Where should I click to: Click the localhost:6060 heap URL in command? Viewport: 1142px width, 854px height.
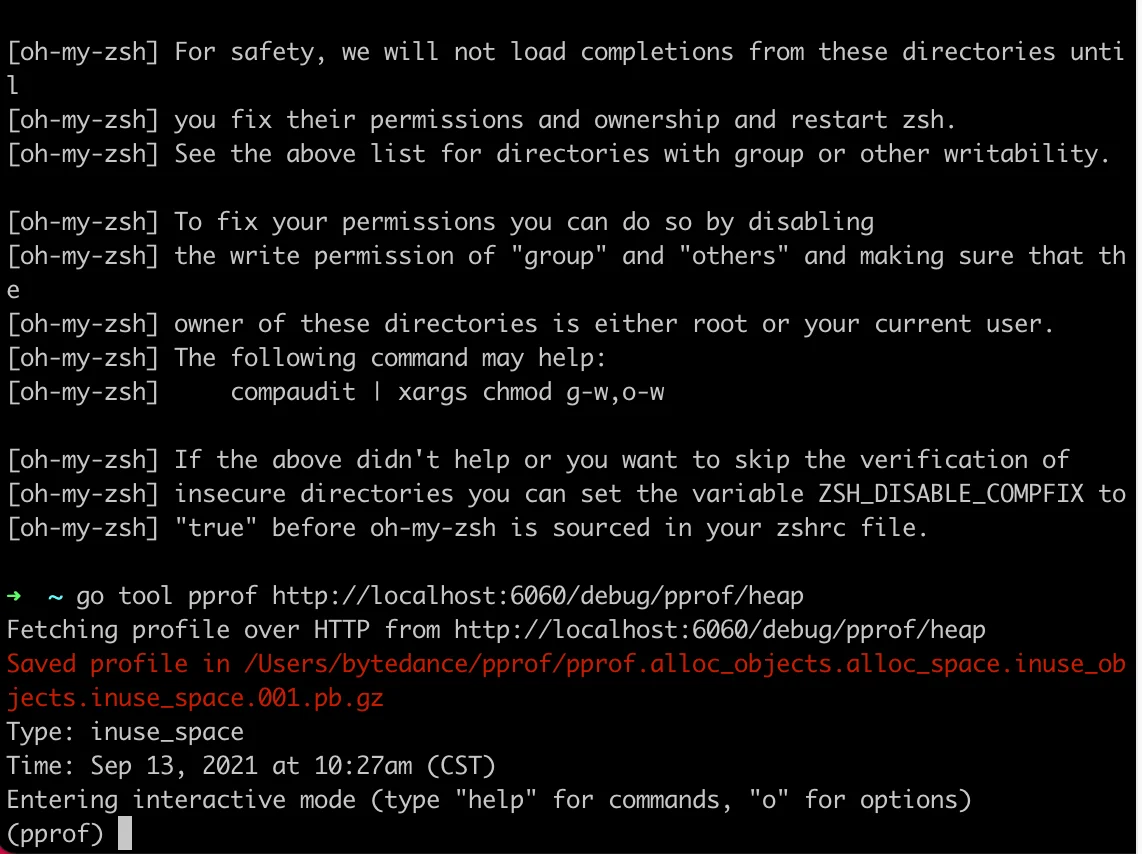(537, 596)
